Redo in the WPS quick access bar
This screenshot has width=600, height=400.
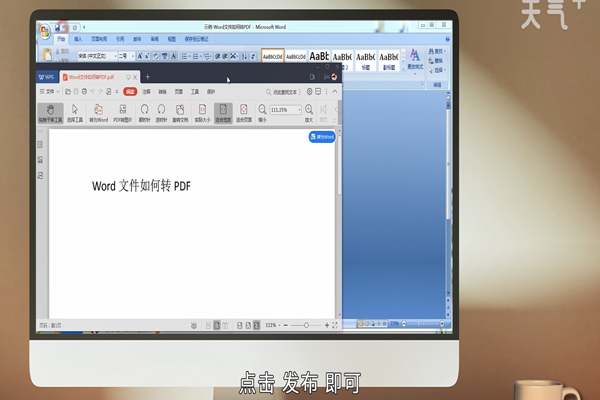click(x=101, y=91)
